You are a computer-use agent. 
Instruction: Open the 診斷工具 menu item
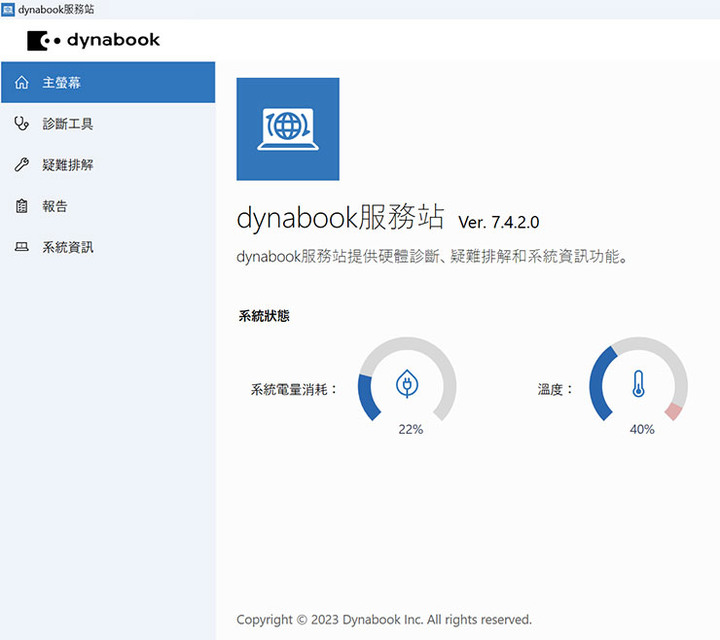click(108, 124)
